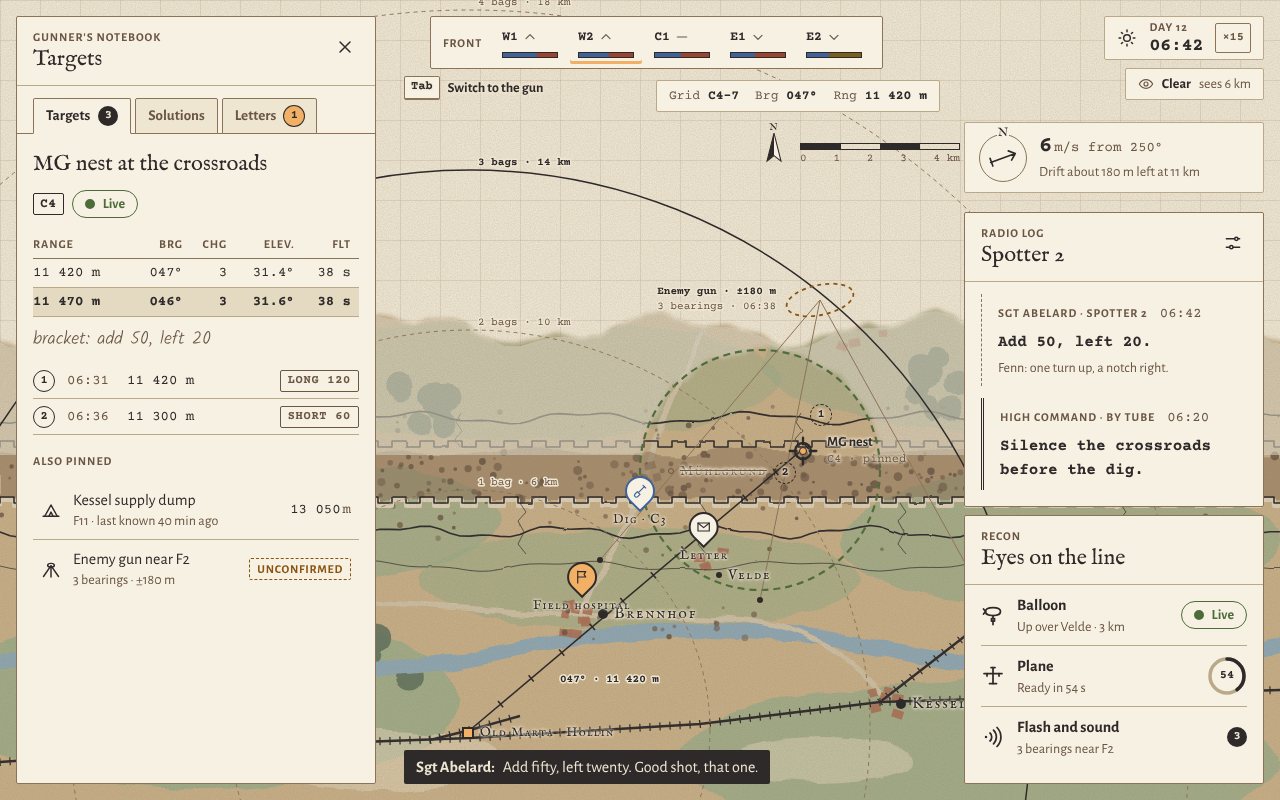
Task: Switch to the Targets tab
Action: point(81,115)
